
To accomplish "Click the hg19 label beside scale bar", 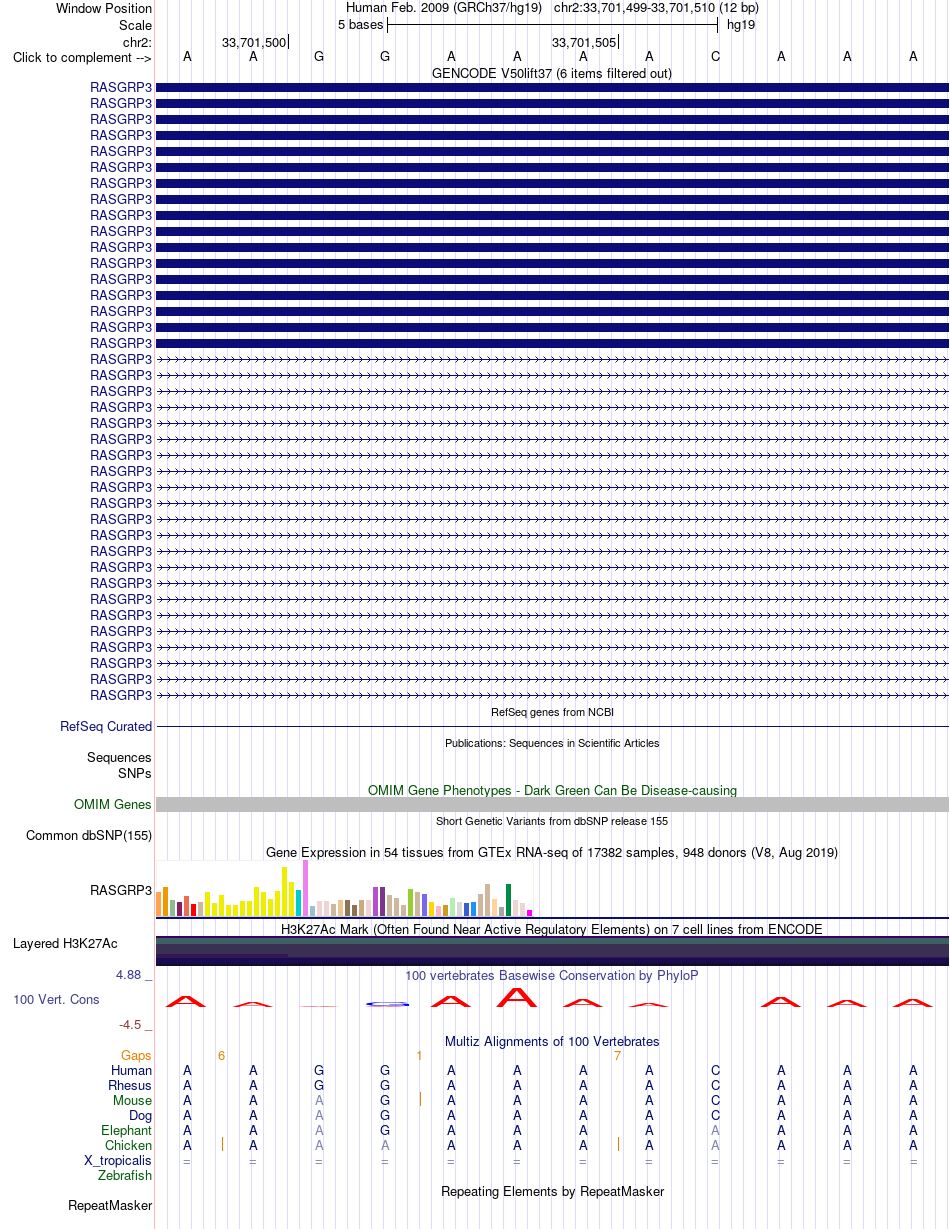I will click(741, 24).
